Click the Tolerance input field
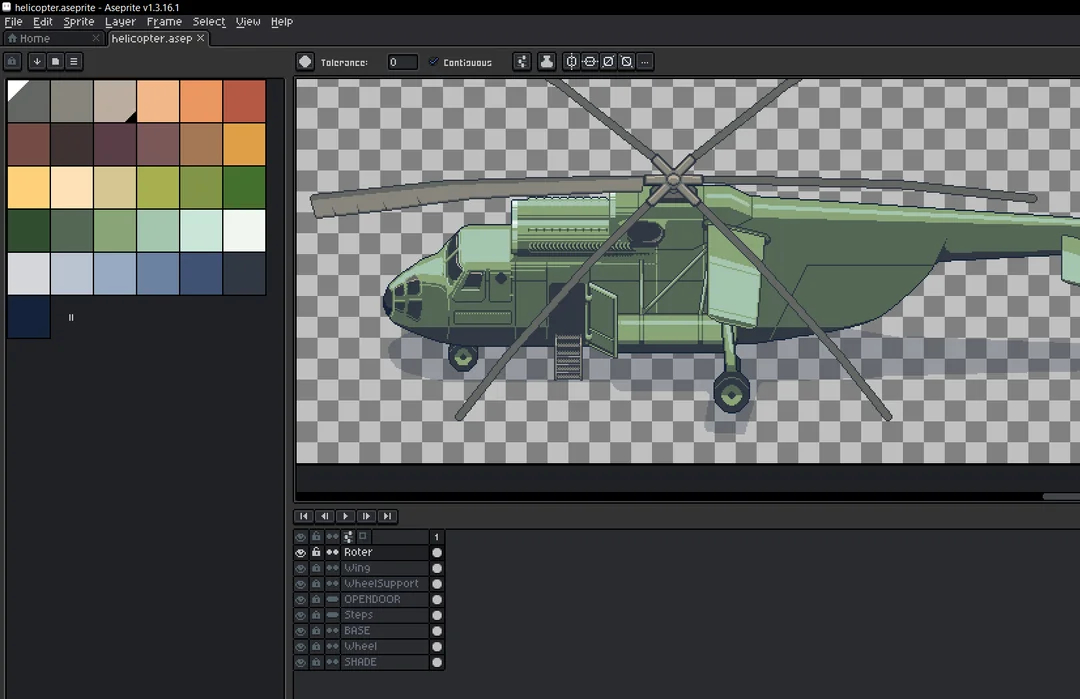This screenshot has width=1080, height=699. coord(402,62)
